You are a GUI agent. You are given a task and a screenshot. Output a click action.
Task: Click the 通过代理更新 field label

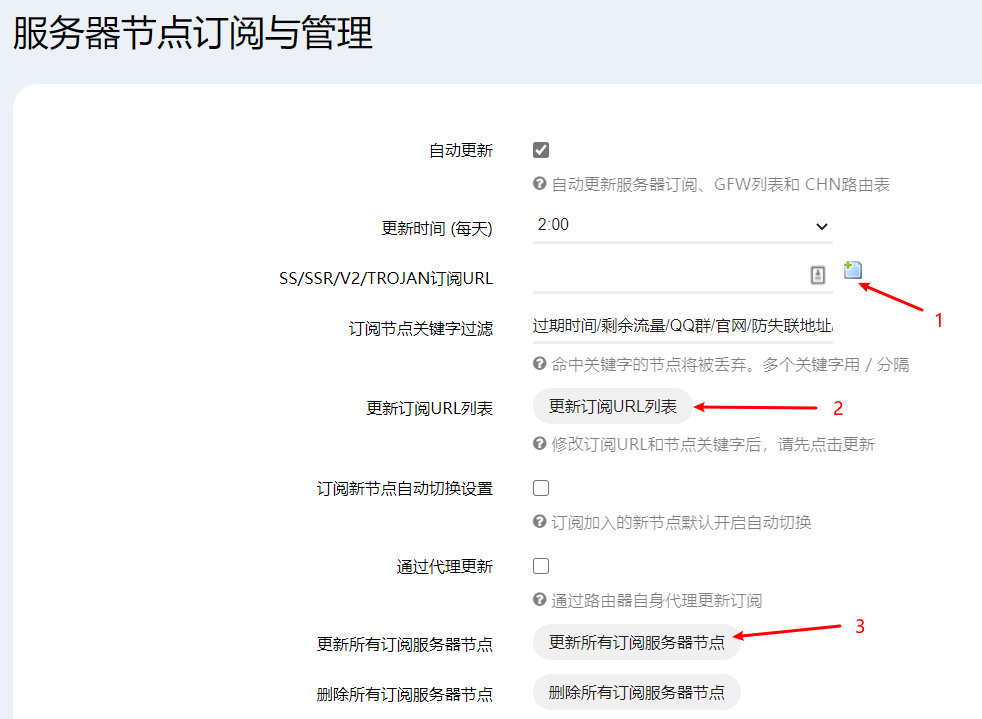coord(444,567)
